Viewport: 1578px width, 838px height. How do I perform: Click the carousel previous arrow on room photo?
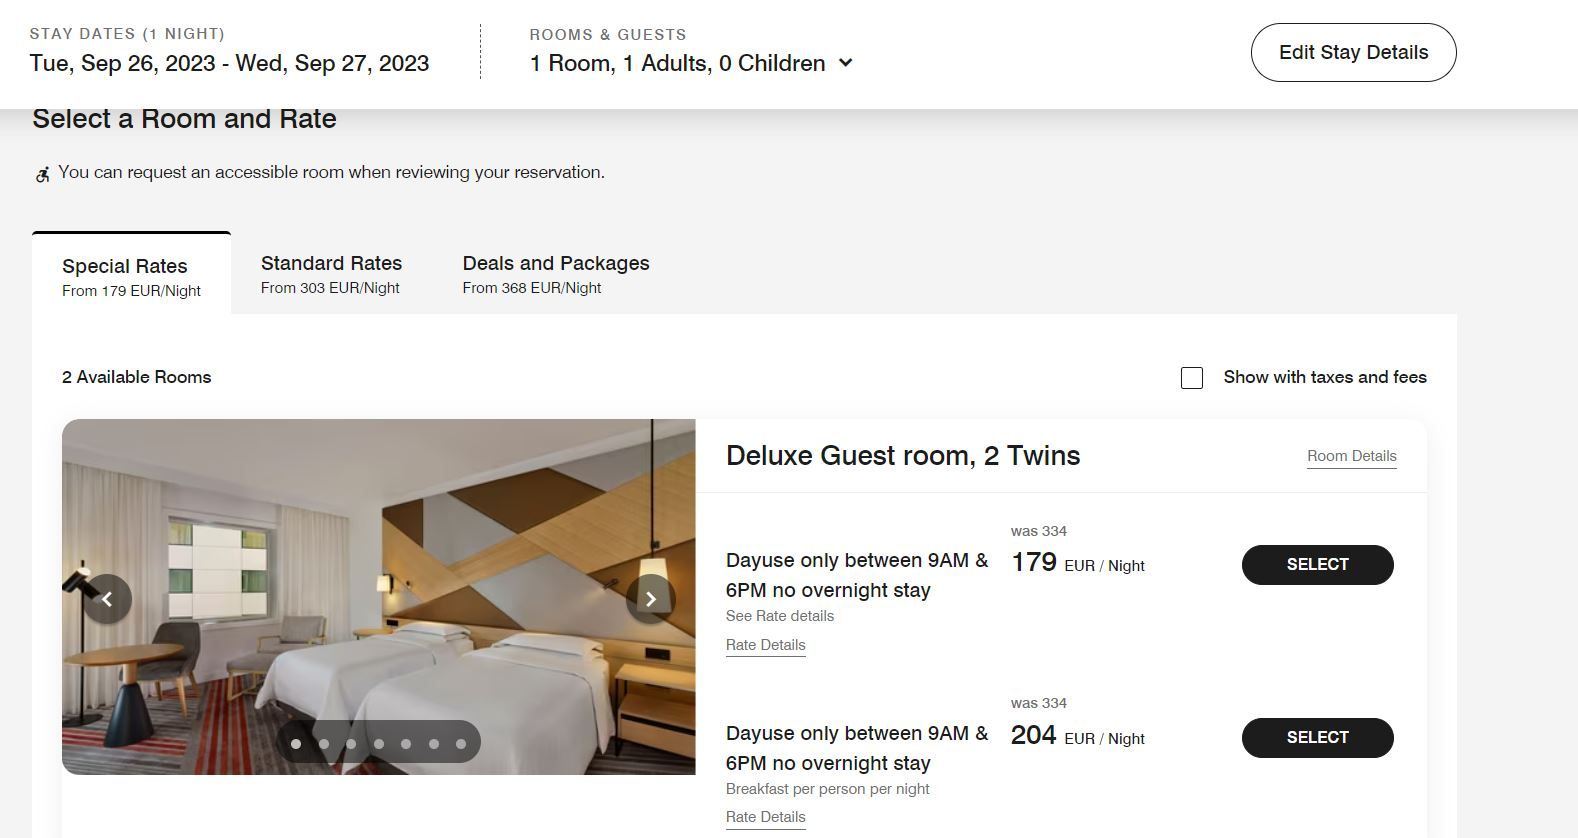(x=107, y=599)
